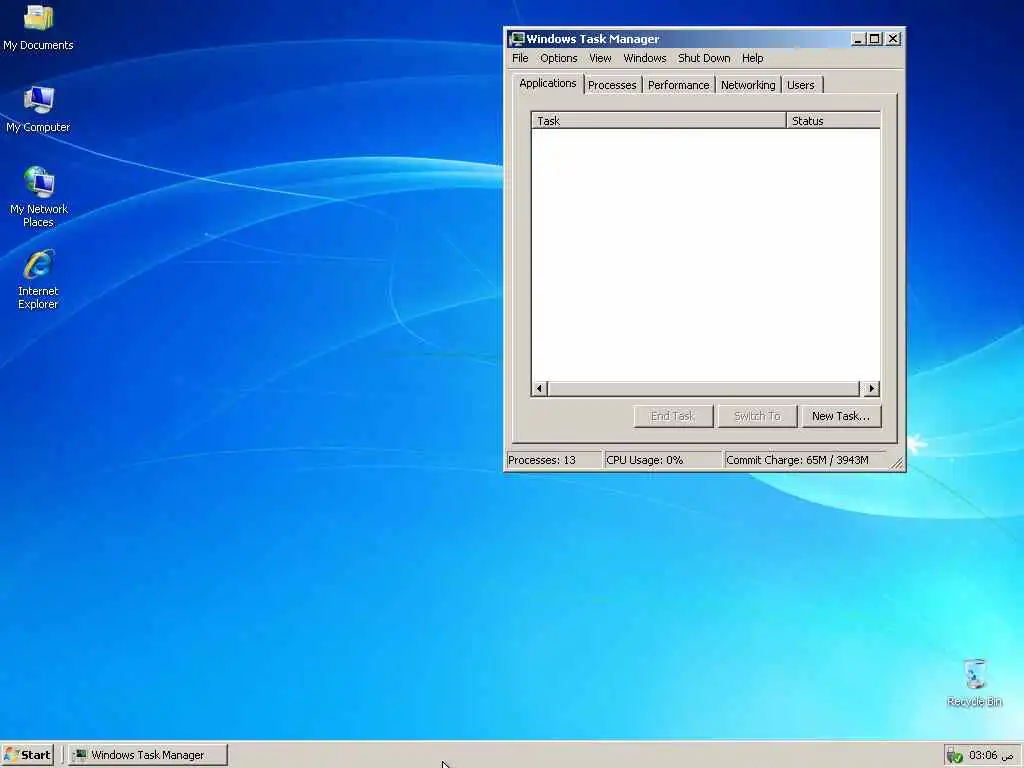The height and width of the screenshot is (768, 1024).
Task: Click the Task Manager title bar icon
Action: point(517,39)
